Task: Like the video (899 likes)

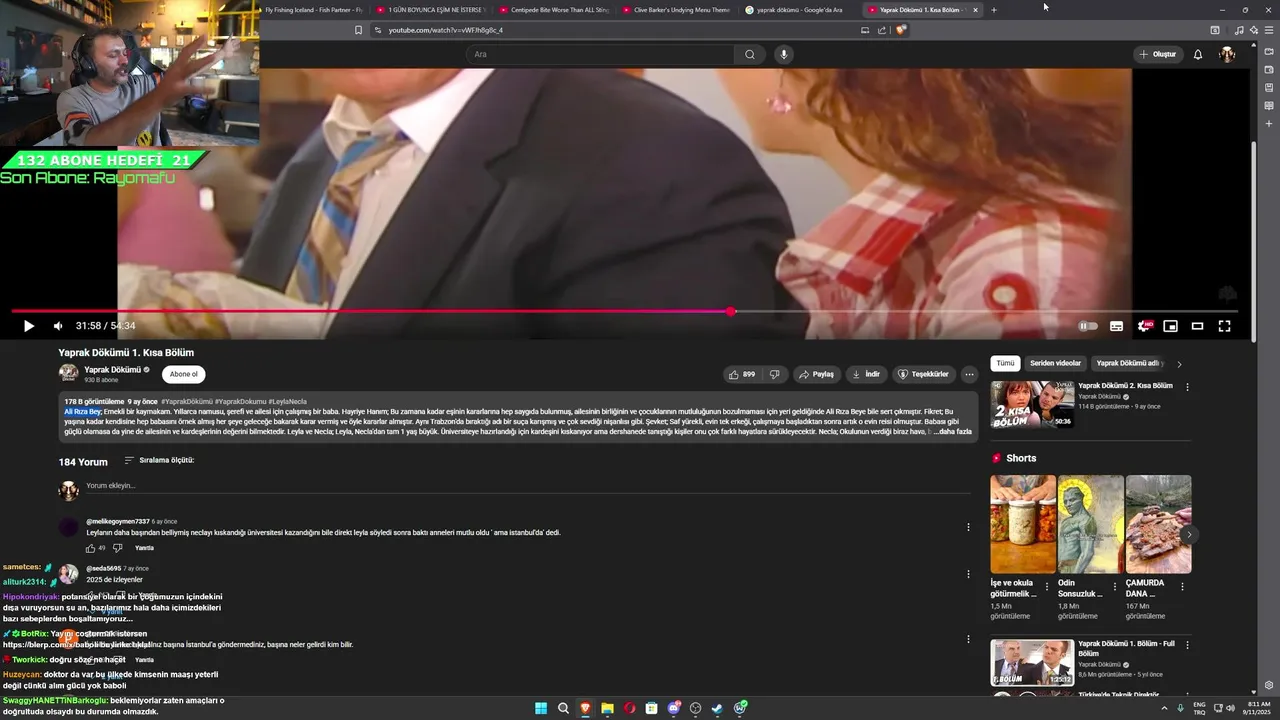Action: point(742,374)
